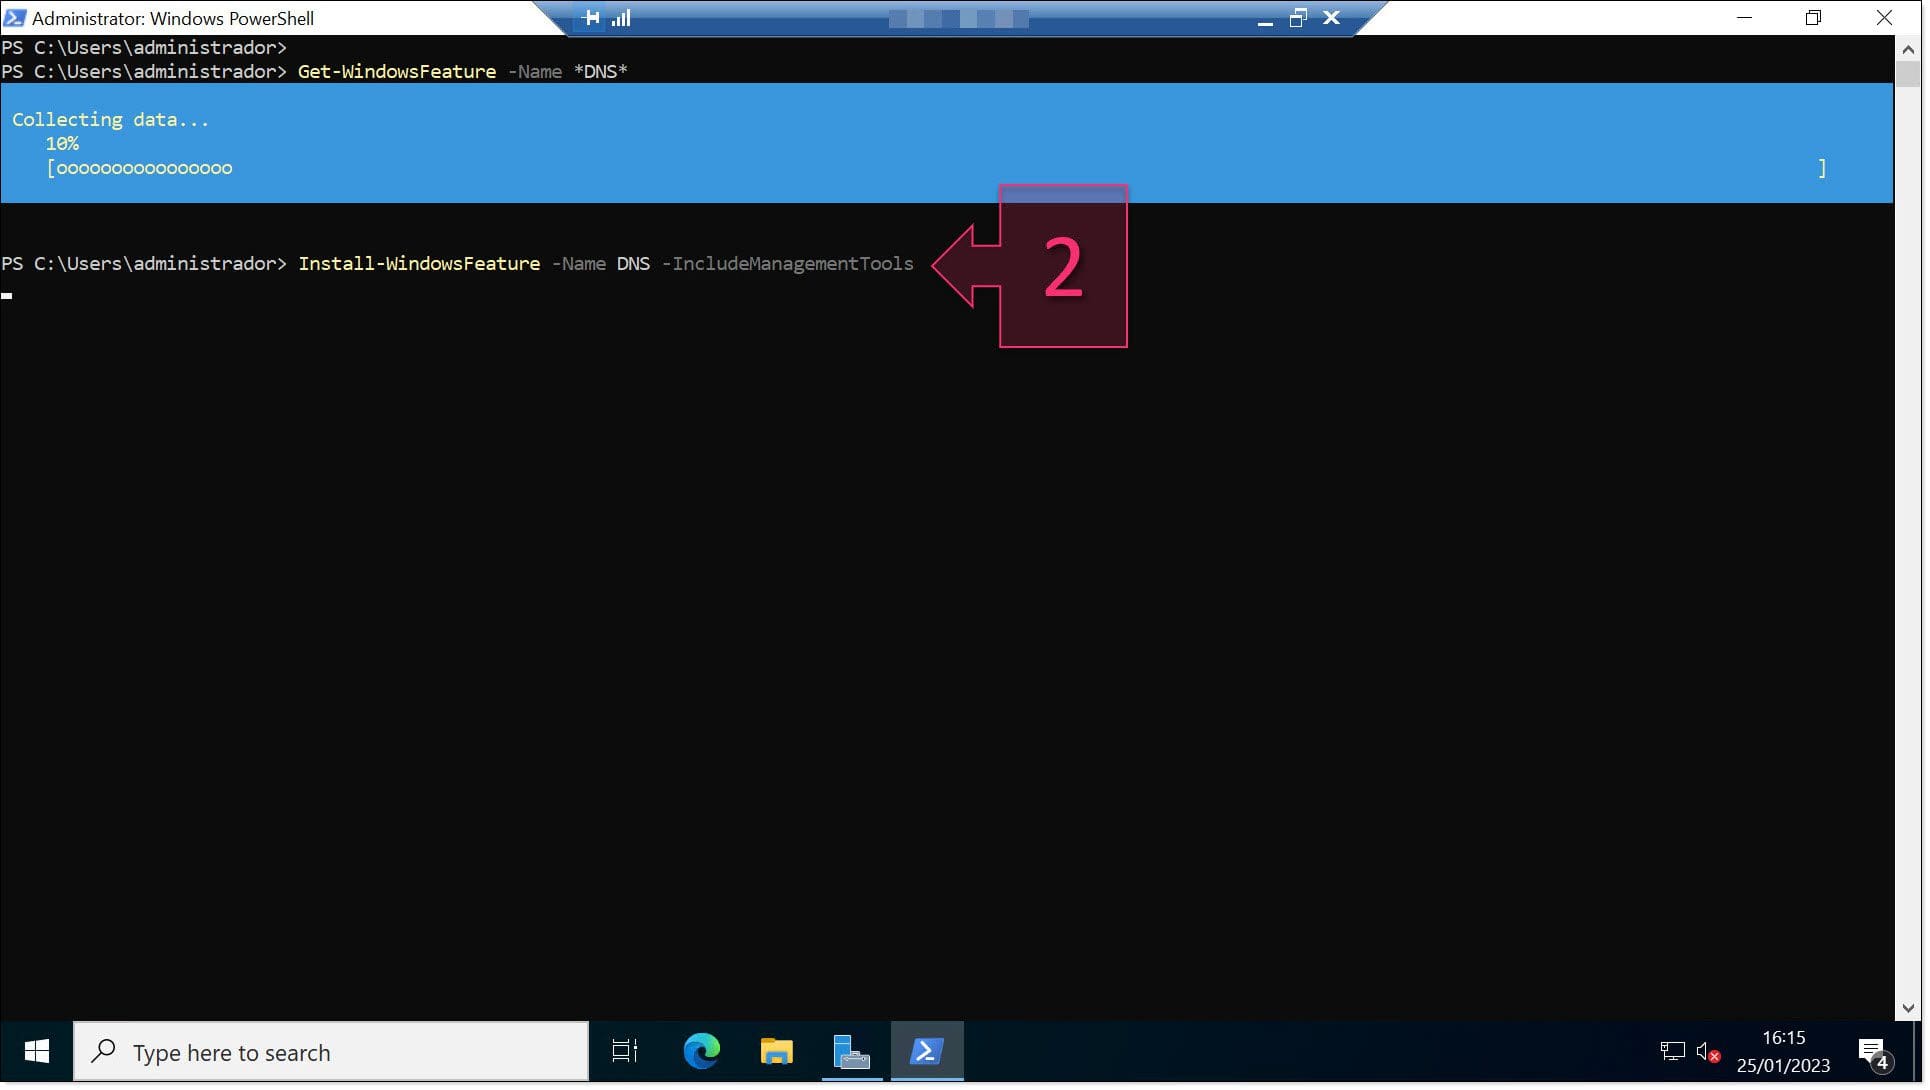The image size is (1930, 1090).
Task: Click the Get-WindowsFeature command text
Action: point(398,72)
